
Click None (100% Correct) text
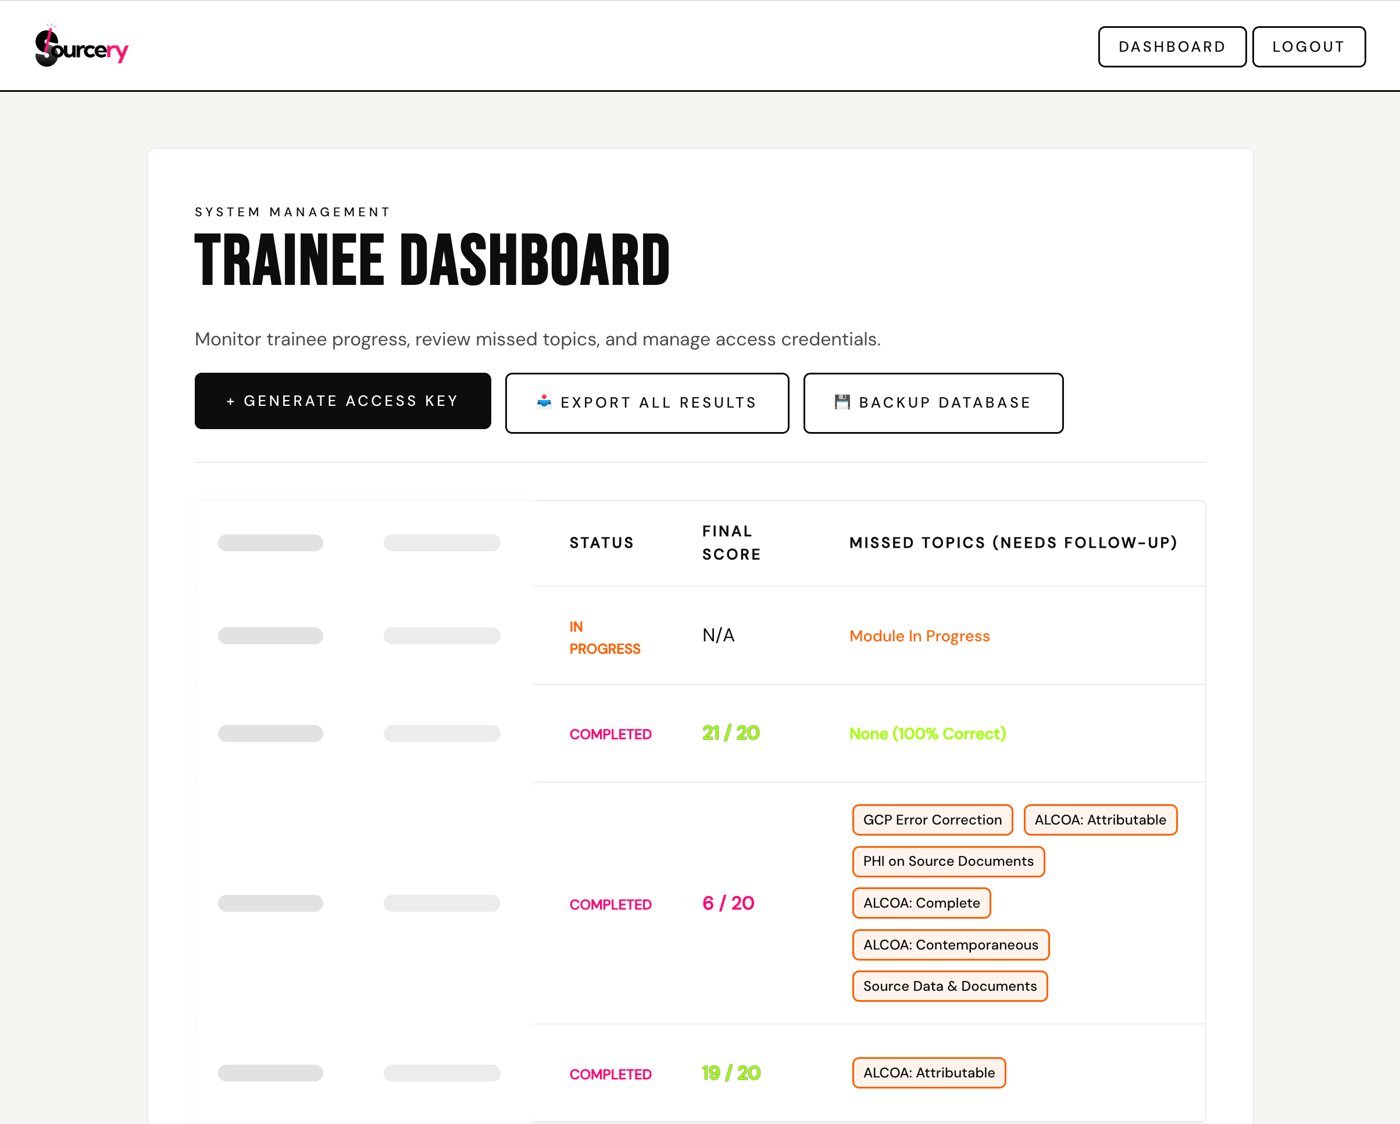pos(927,734)
